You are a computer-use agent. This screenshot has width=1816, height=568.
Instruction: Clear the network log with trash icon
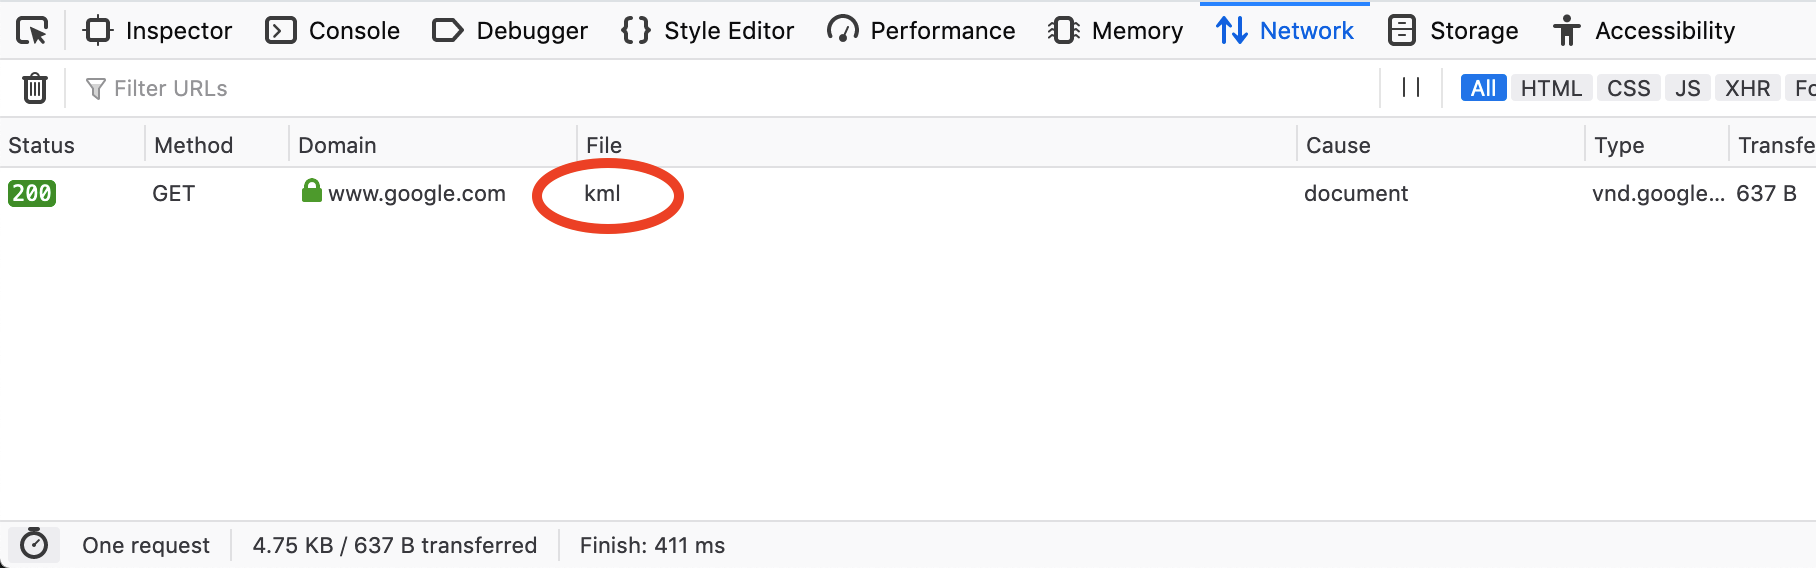[x=35, y=88]
